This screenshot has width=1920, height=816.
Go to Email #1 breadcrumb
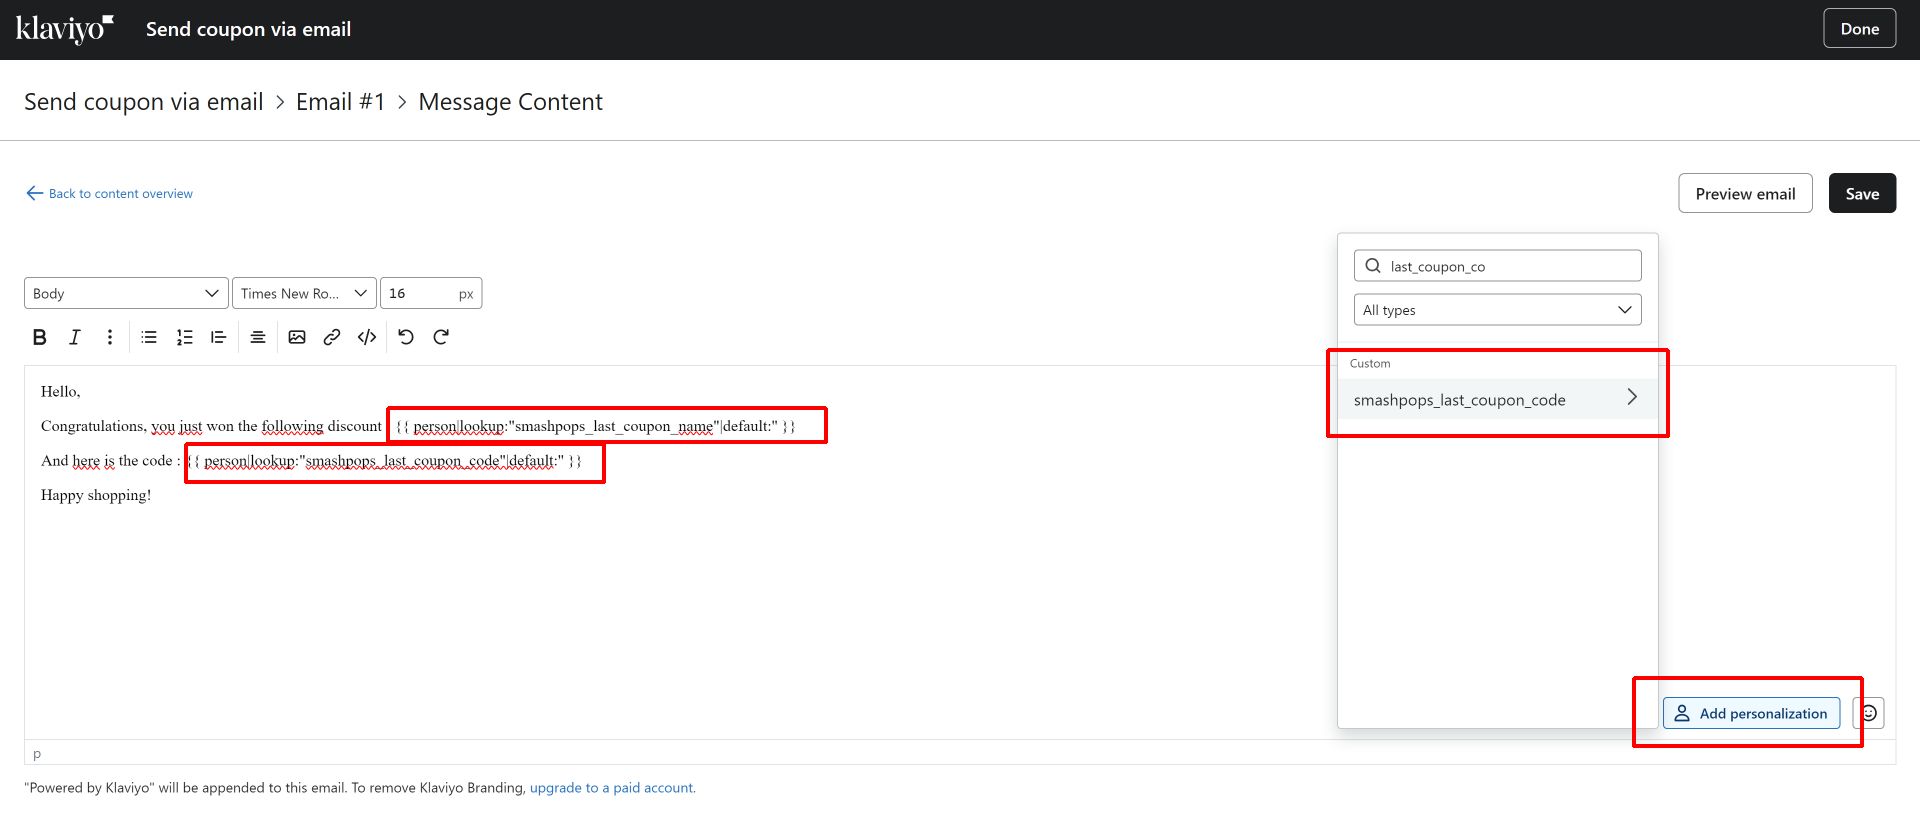340,102
